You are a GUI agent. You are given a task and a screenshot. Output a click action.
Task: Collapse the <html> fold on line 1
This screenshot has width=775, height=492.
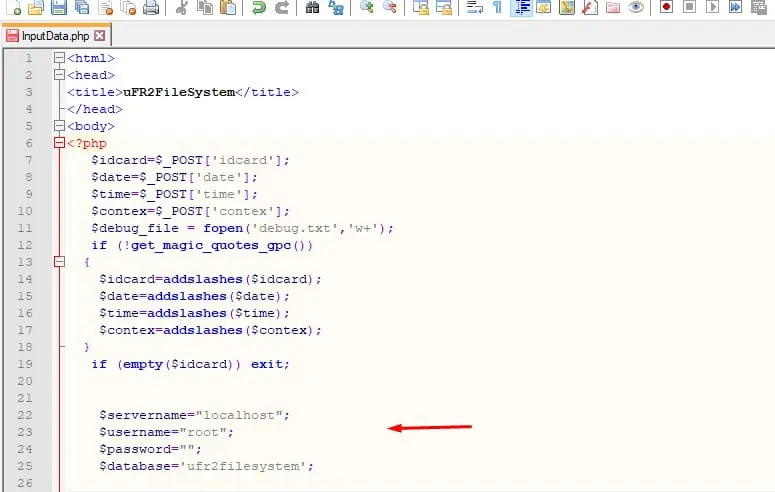59,58
